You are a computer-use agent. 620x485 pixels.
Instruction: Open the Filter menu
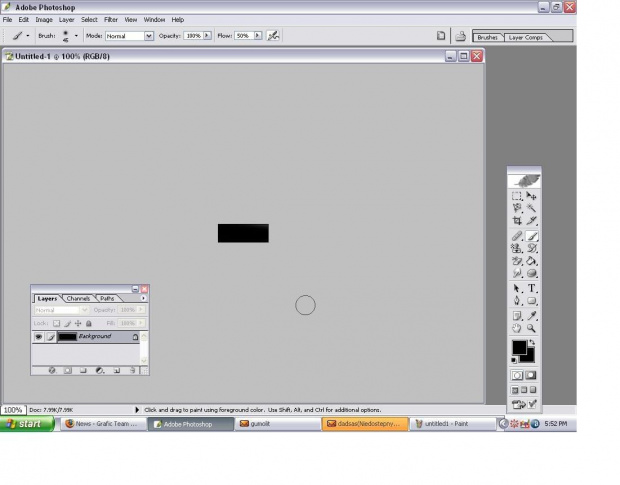111,20
